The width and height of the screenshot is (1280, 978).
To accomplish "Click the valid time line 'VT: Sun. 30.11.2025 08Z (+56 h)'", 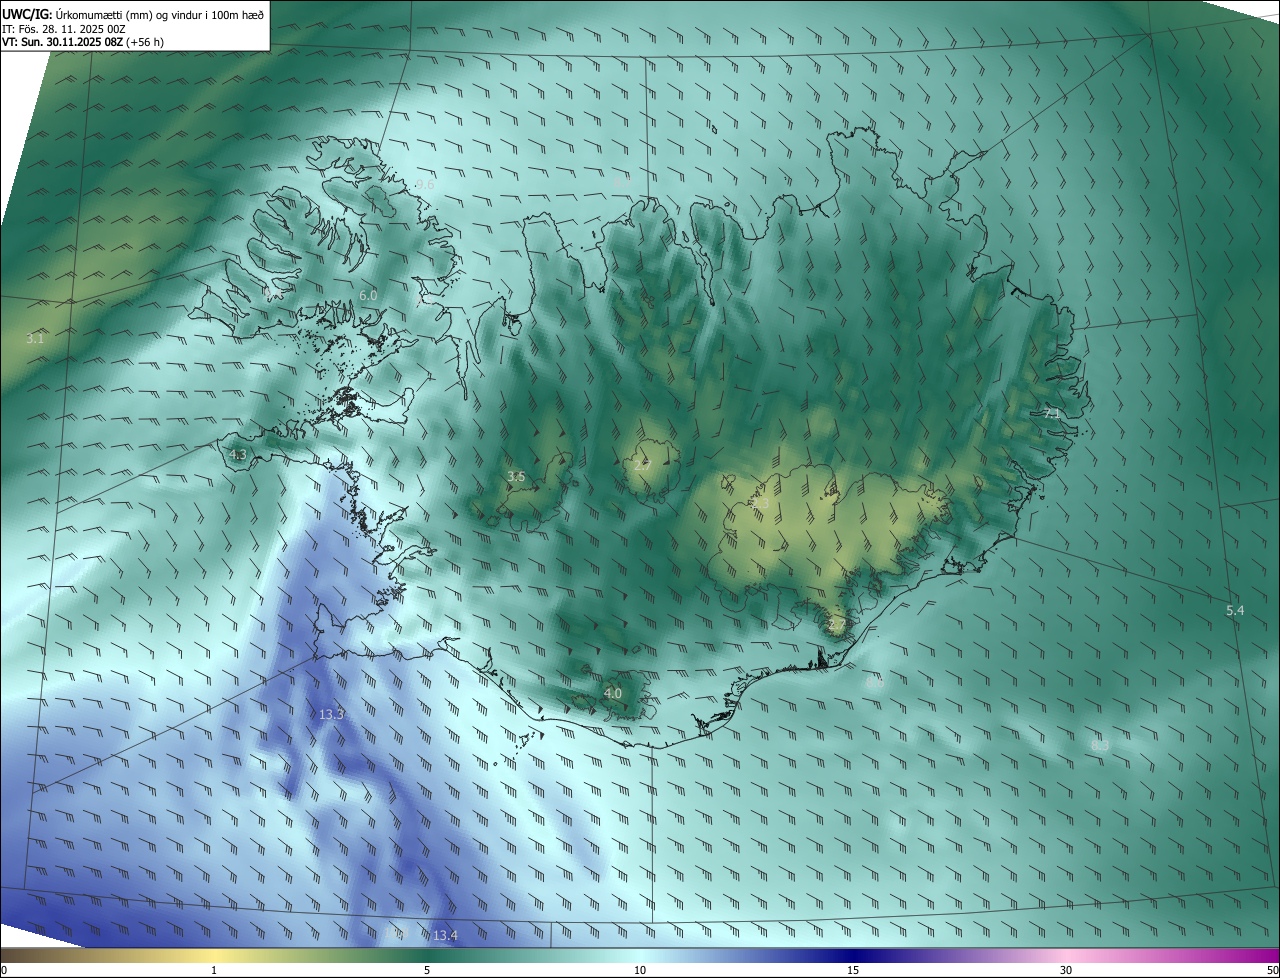I will (83, 43).
